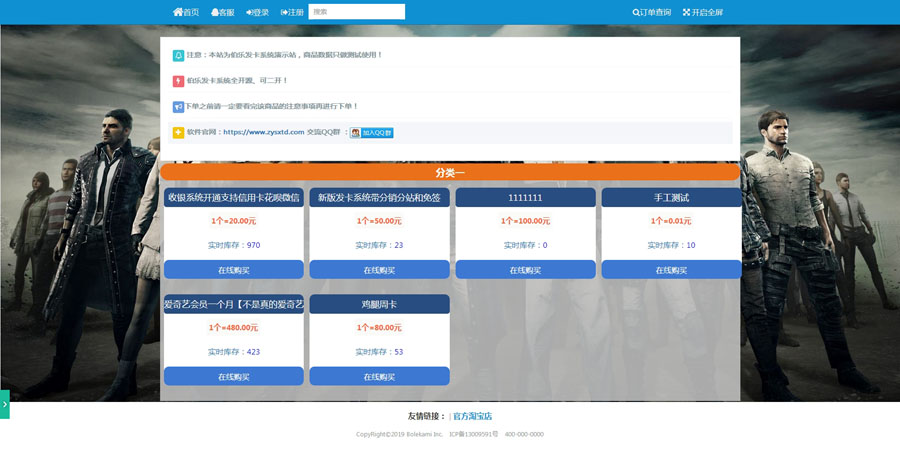Expand the green side panel arrow
This screenshot has height=449, width=900.
5,404
